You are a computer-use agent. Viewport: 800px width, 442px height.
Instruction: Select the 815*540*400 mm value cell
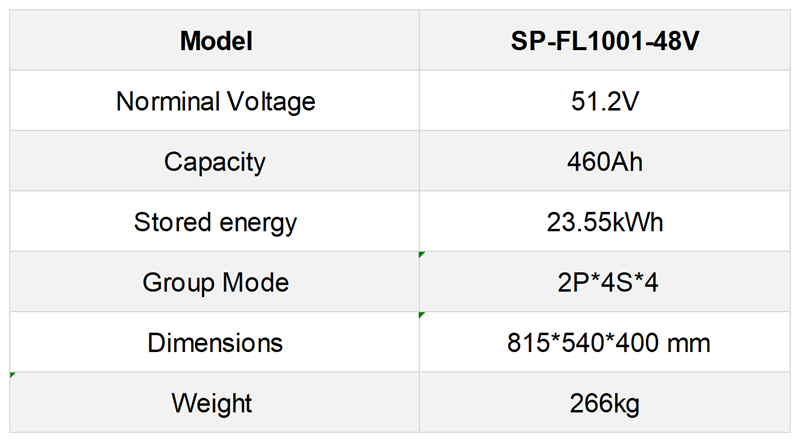point(607,342)
